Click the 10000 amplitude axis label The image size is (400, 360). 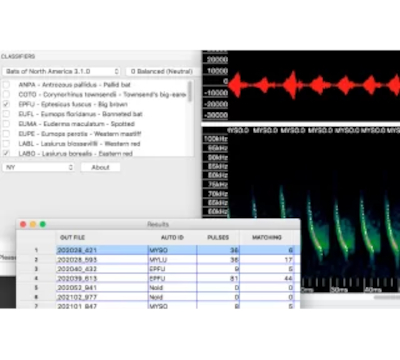point(217,71)
